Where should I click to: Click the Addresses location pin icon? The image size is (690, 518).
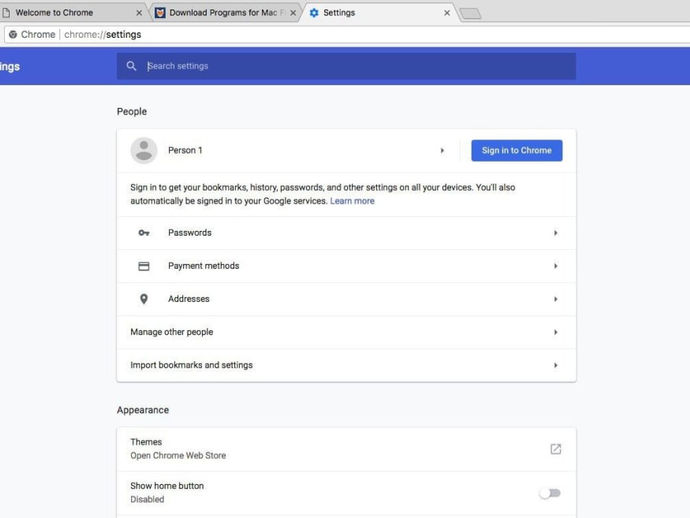144,299
